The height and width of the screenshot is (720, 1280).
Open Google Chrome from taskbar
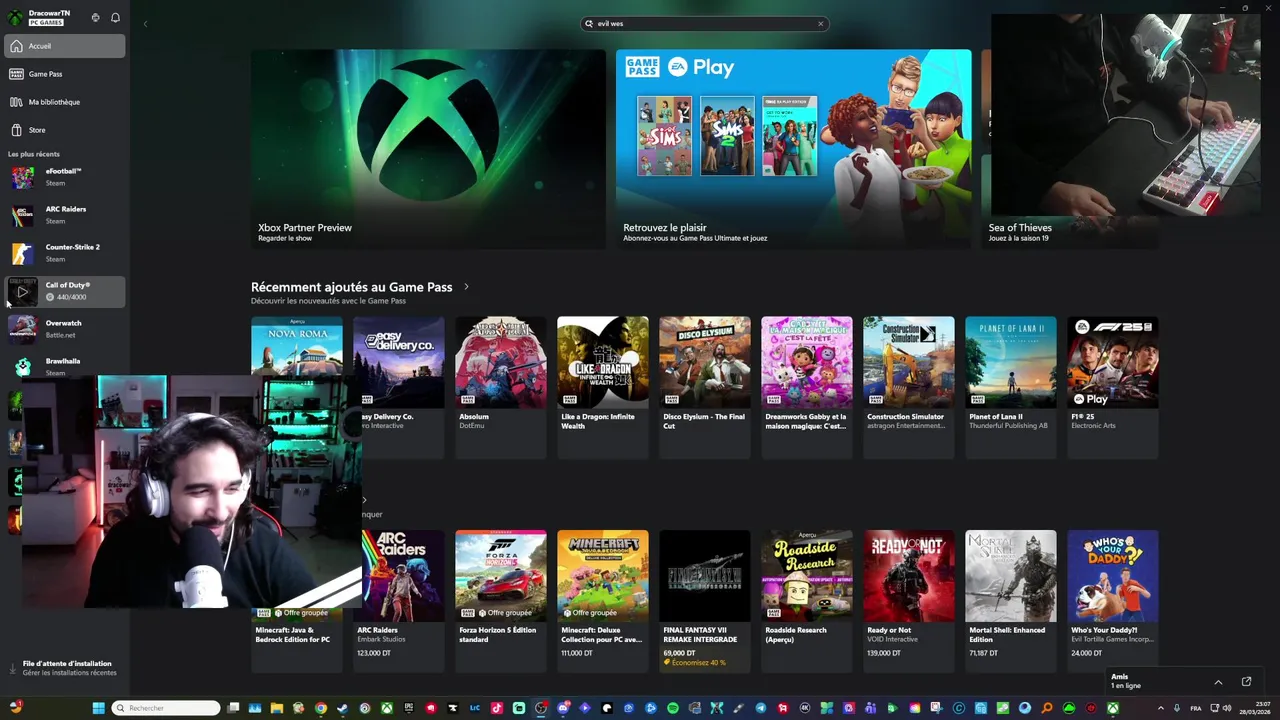pos(320,708)
